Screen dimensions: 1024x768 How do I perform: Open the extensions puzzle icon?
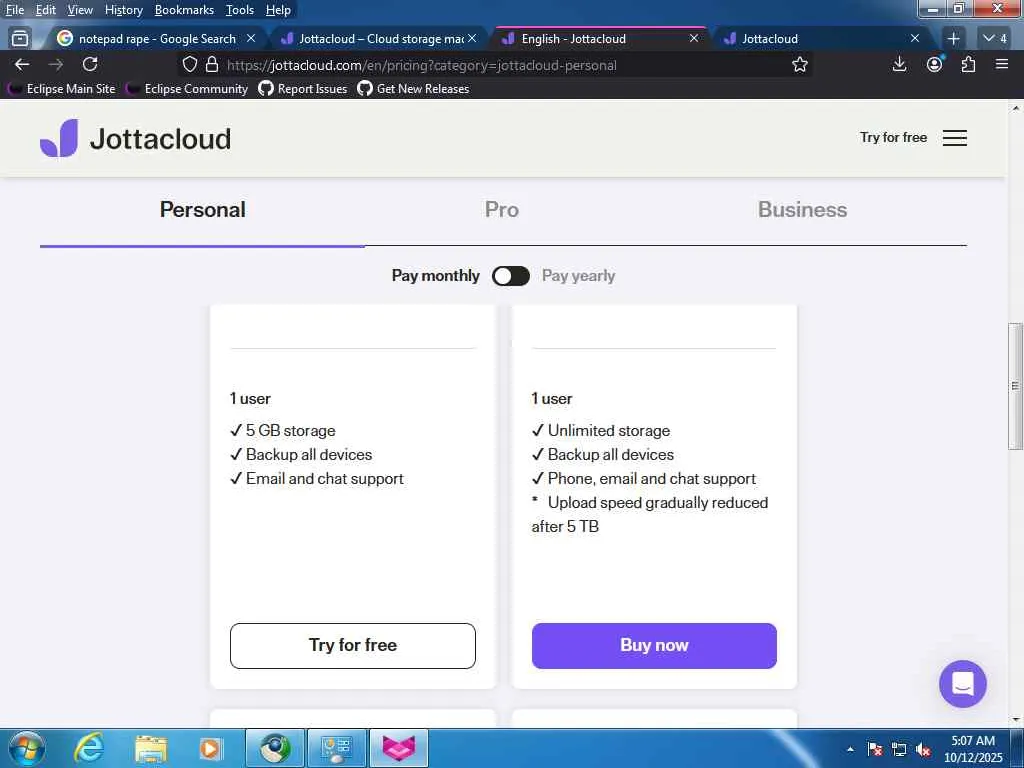coord(968,64)
